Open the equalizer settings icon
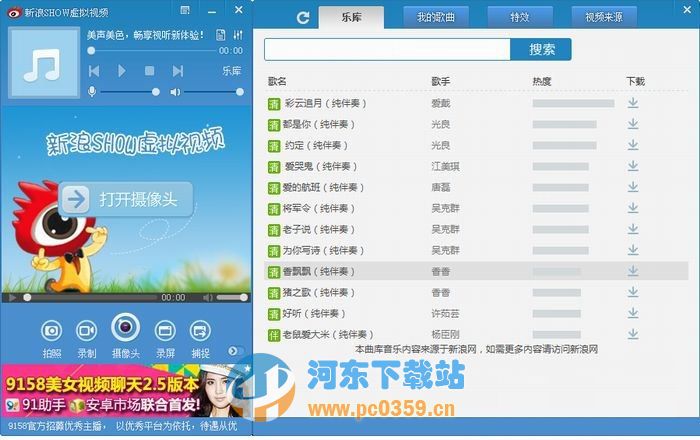The image size is (700, 440). pyautogui.click(x=238, y=35)
